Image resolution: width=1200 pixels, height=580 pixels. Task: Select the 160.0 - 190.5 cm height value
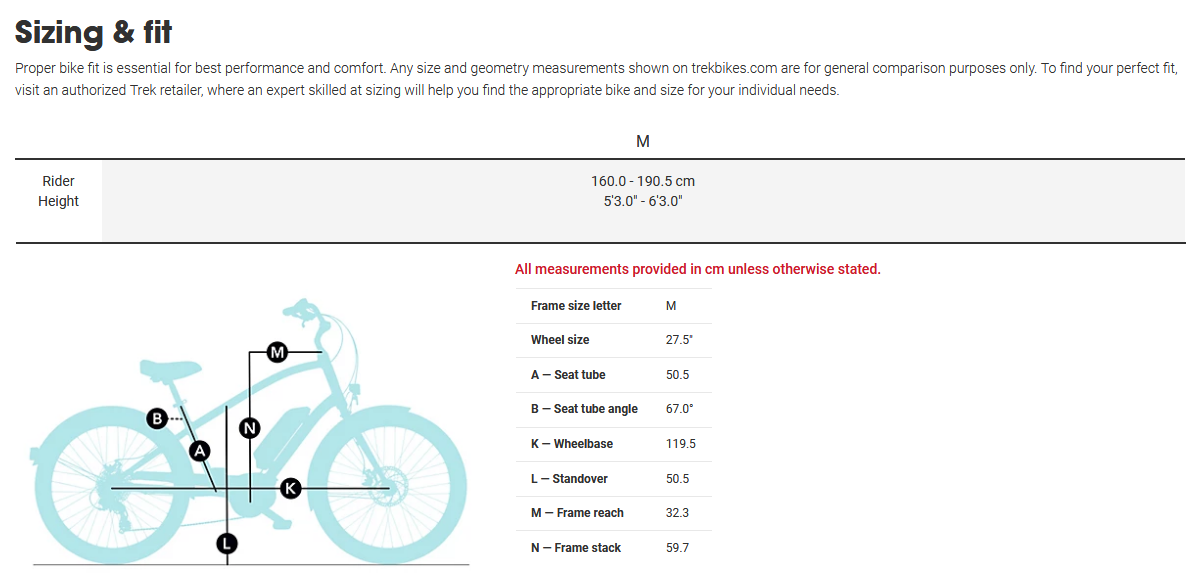pos(643,181)
